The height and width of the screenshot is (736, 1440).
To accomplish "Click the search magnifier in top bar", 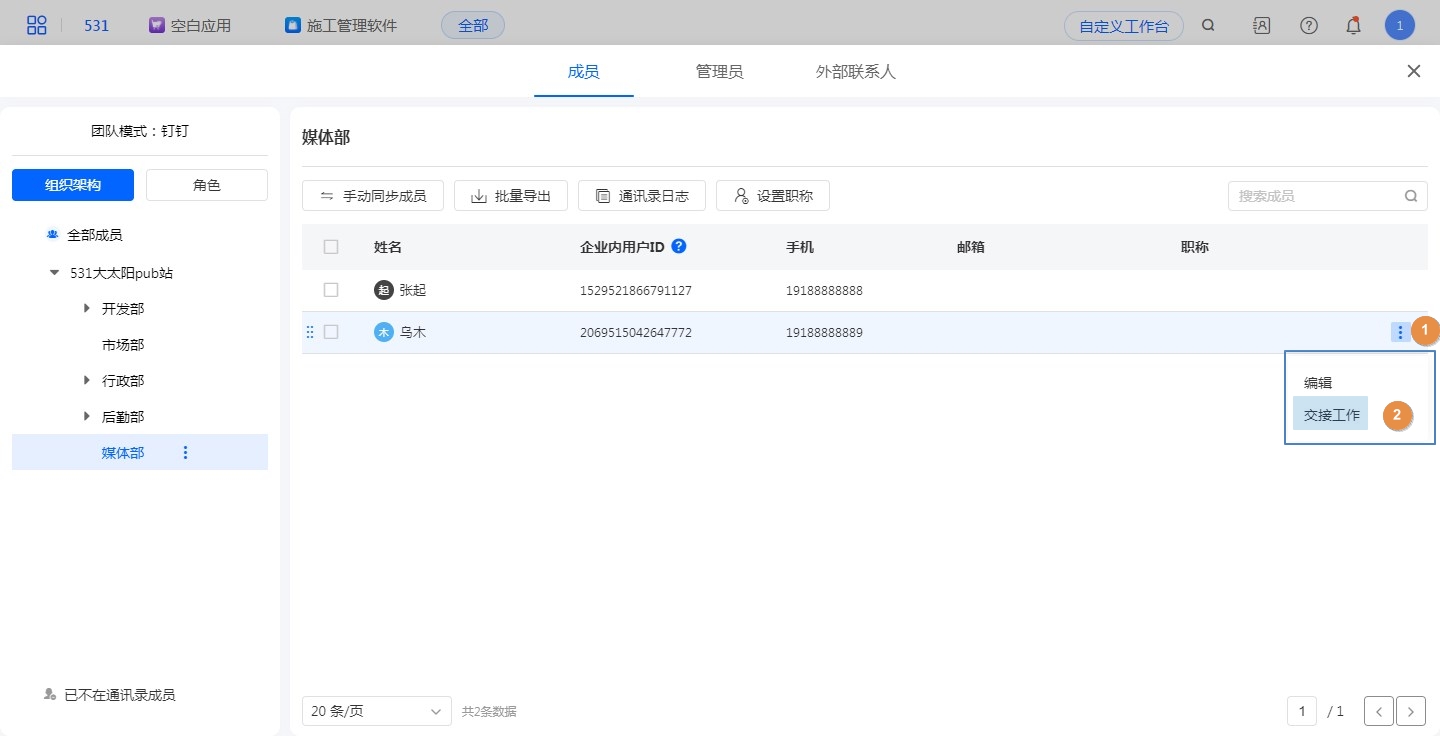I will (1208, 26).
